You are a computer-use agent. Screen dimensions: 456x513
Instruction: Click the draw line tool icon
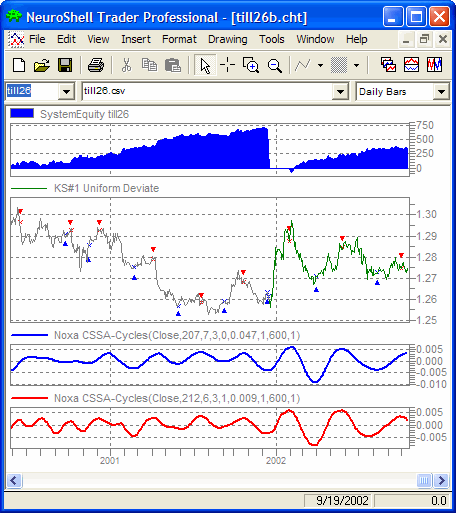click(x=303, y=65)
